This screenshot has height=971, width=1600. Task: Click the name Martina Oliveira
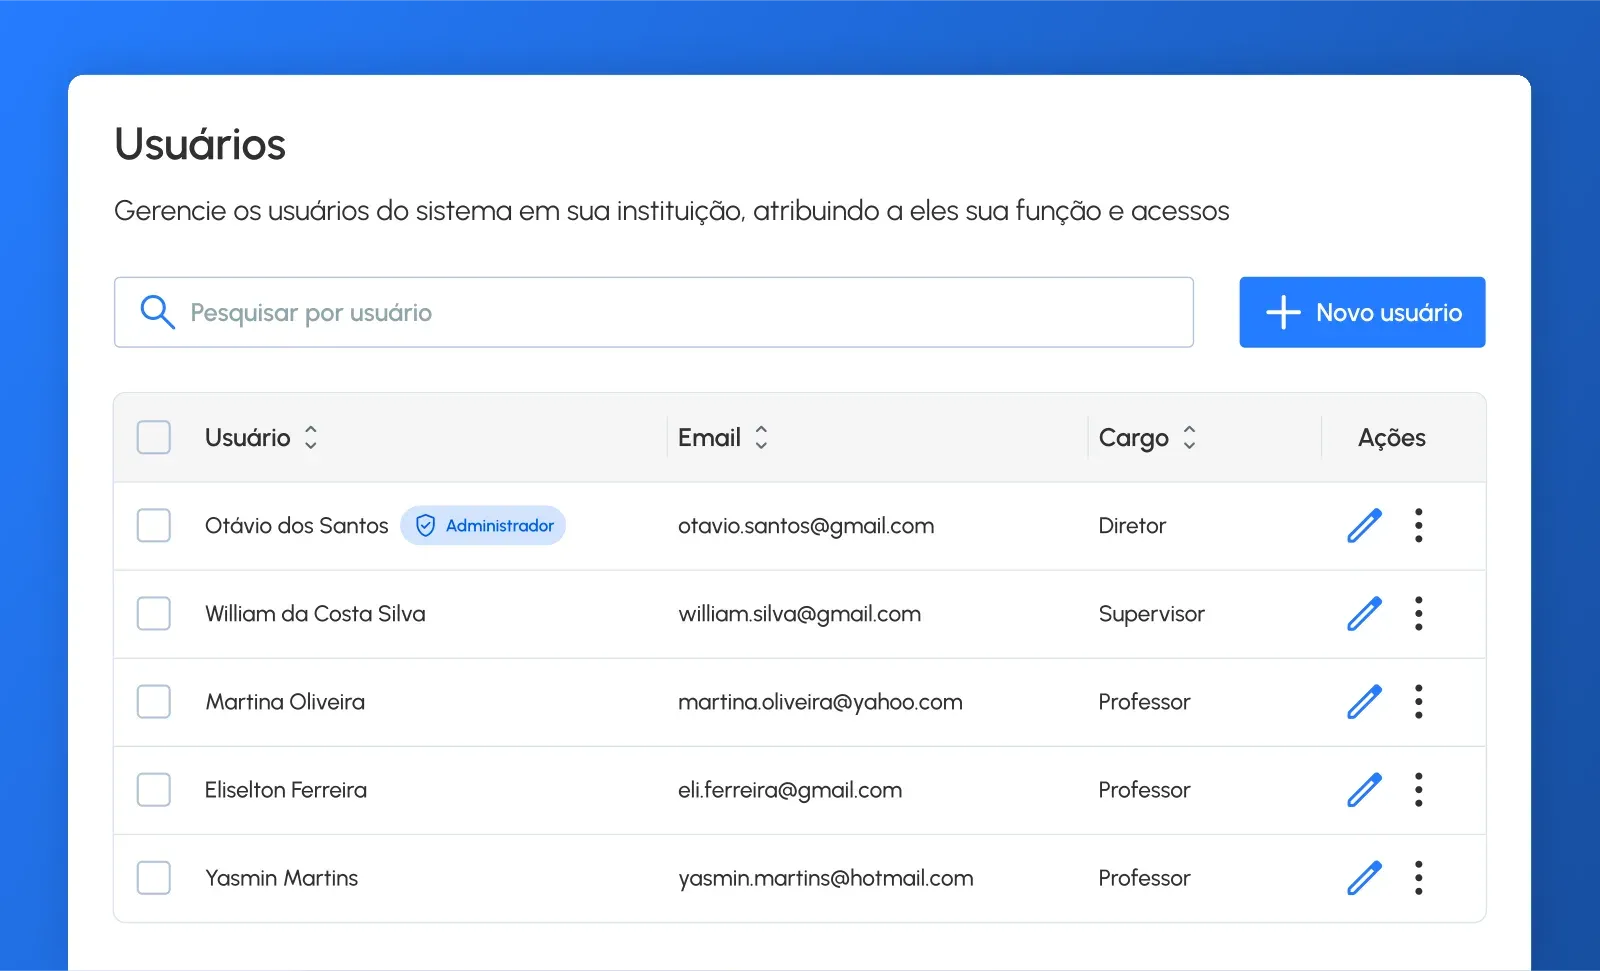pos(285,701)
